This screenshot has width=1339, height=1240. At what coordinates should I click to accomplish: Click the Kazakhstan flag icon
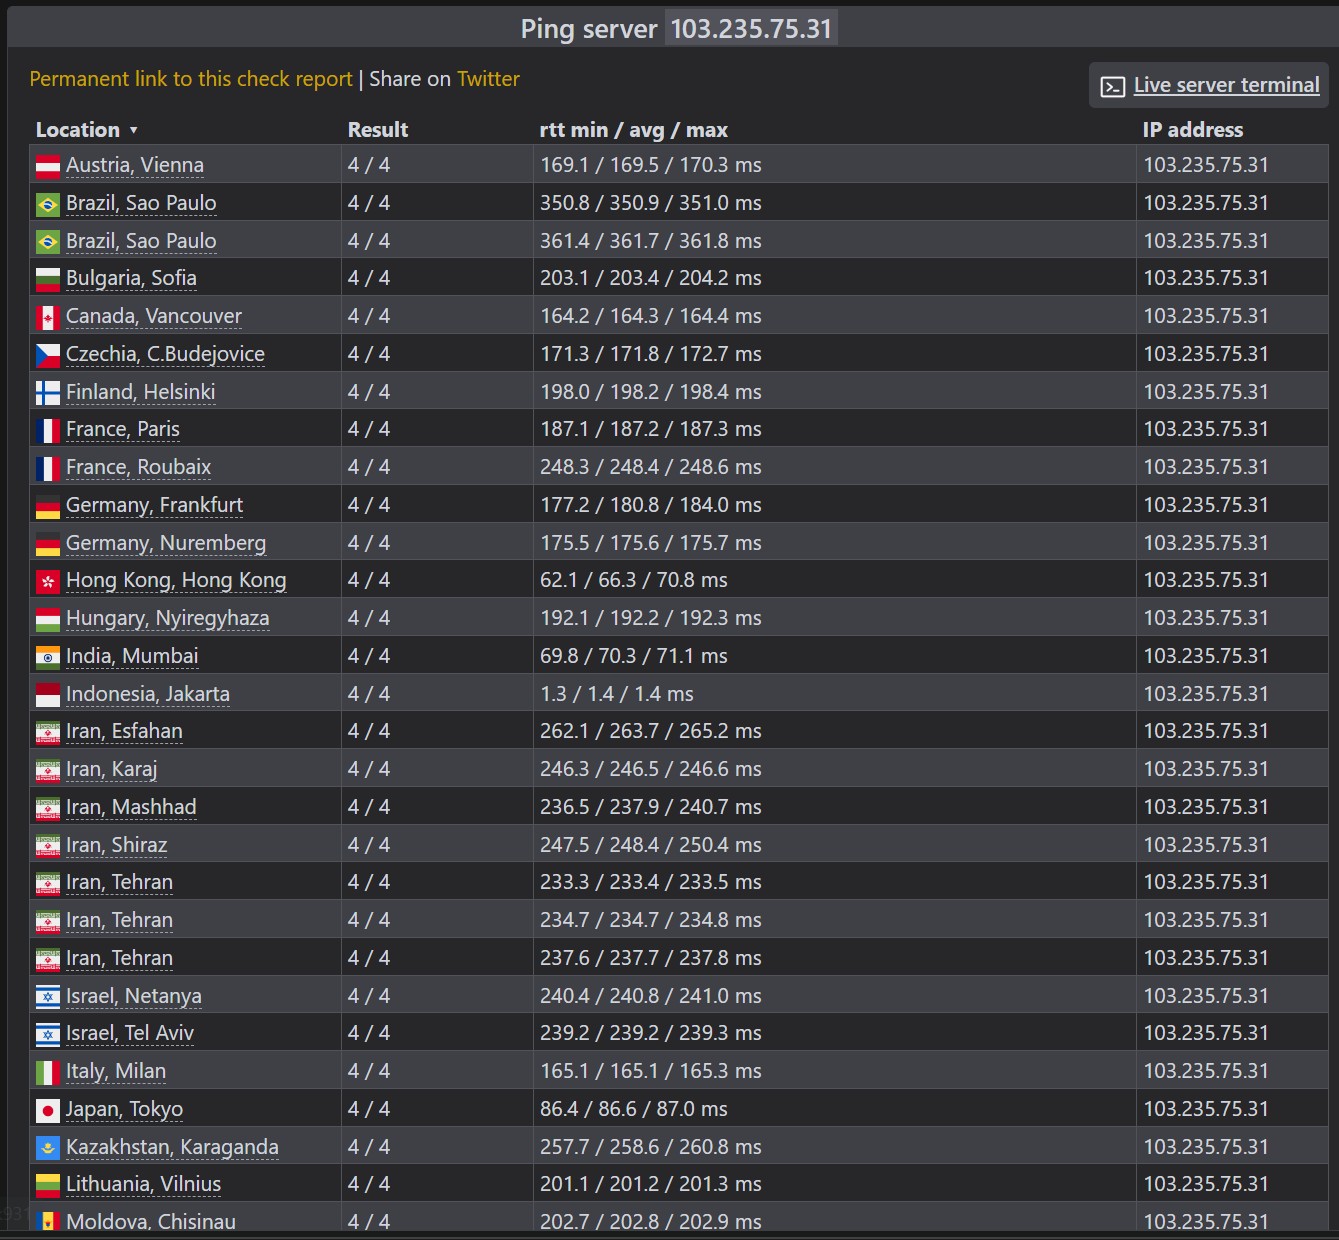48,1148
